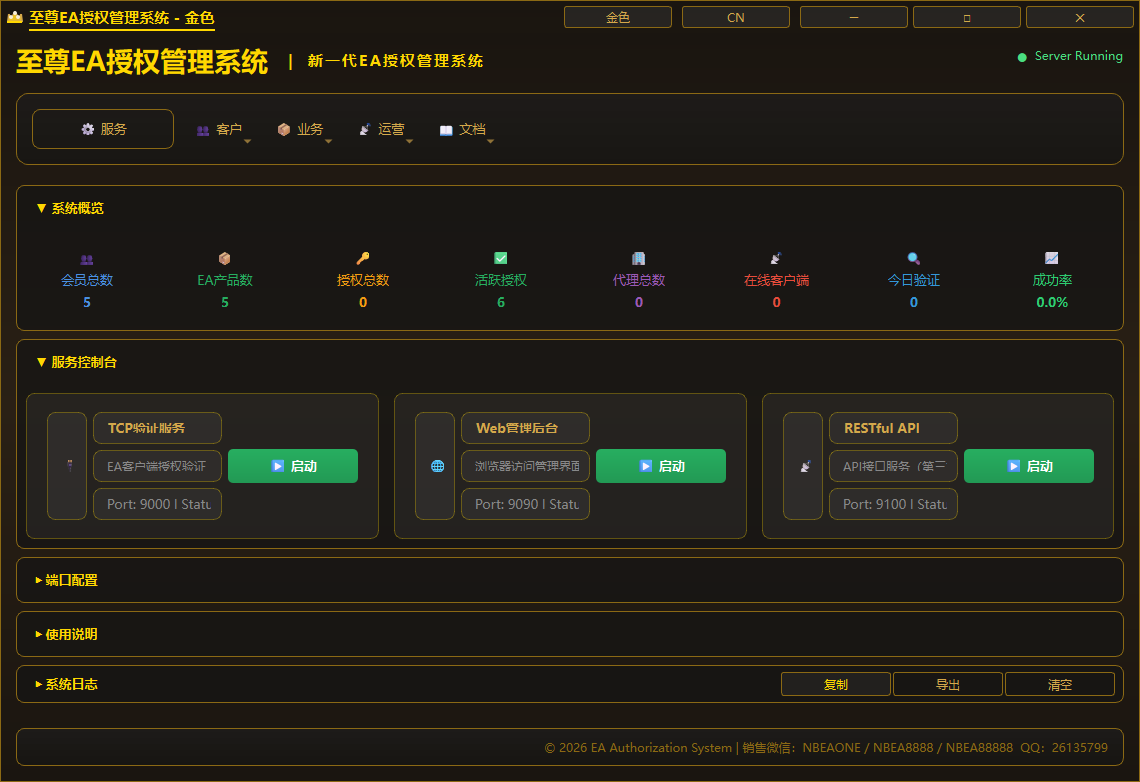Start the Web管理后台 service
Viewport: 1140px width, 782px height.
pyautogui.click(x=661, y=466)
